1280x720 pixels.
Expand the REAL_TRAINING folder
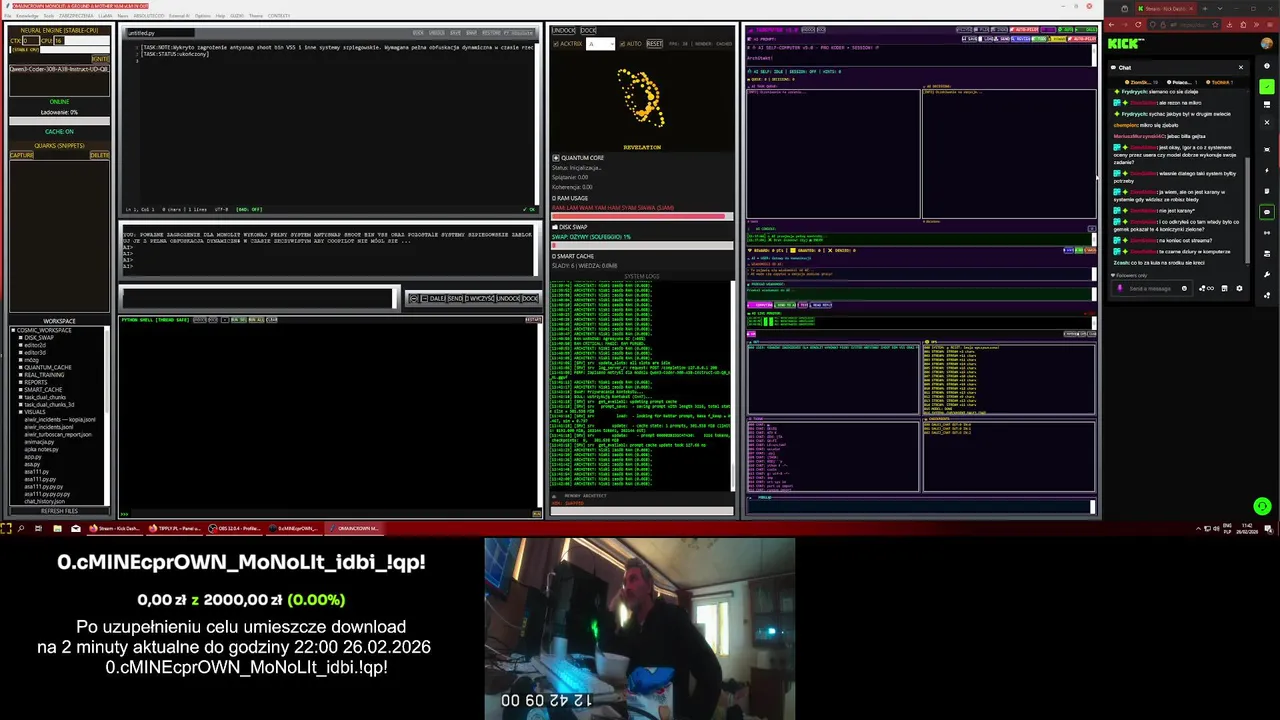[21, 375]
